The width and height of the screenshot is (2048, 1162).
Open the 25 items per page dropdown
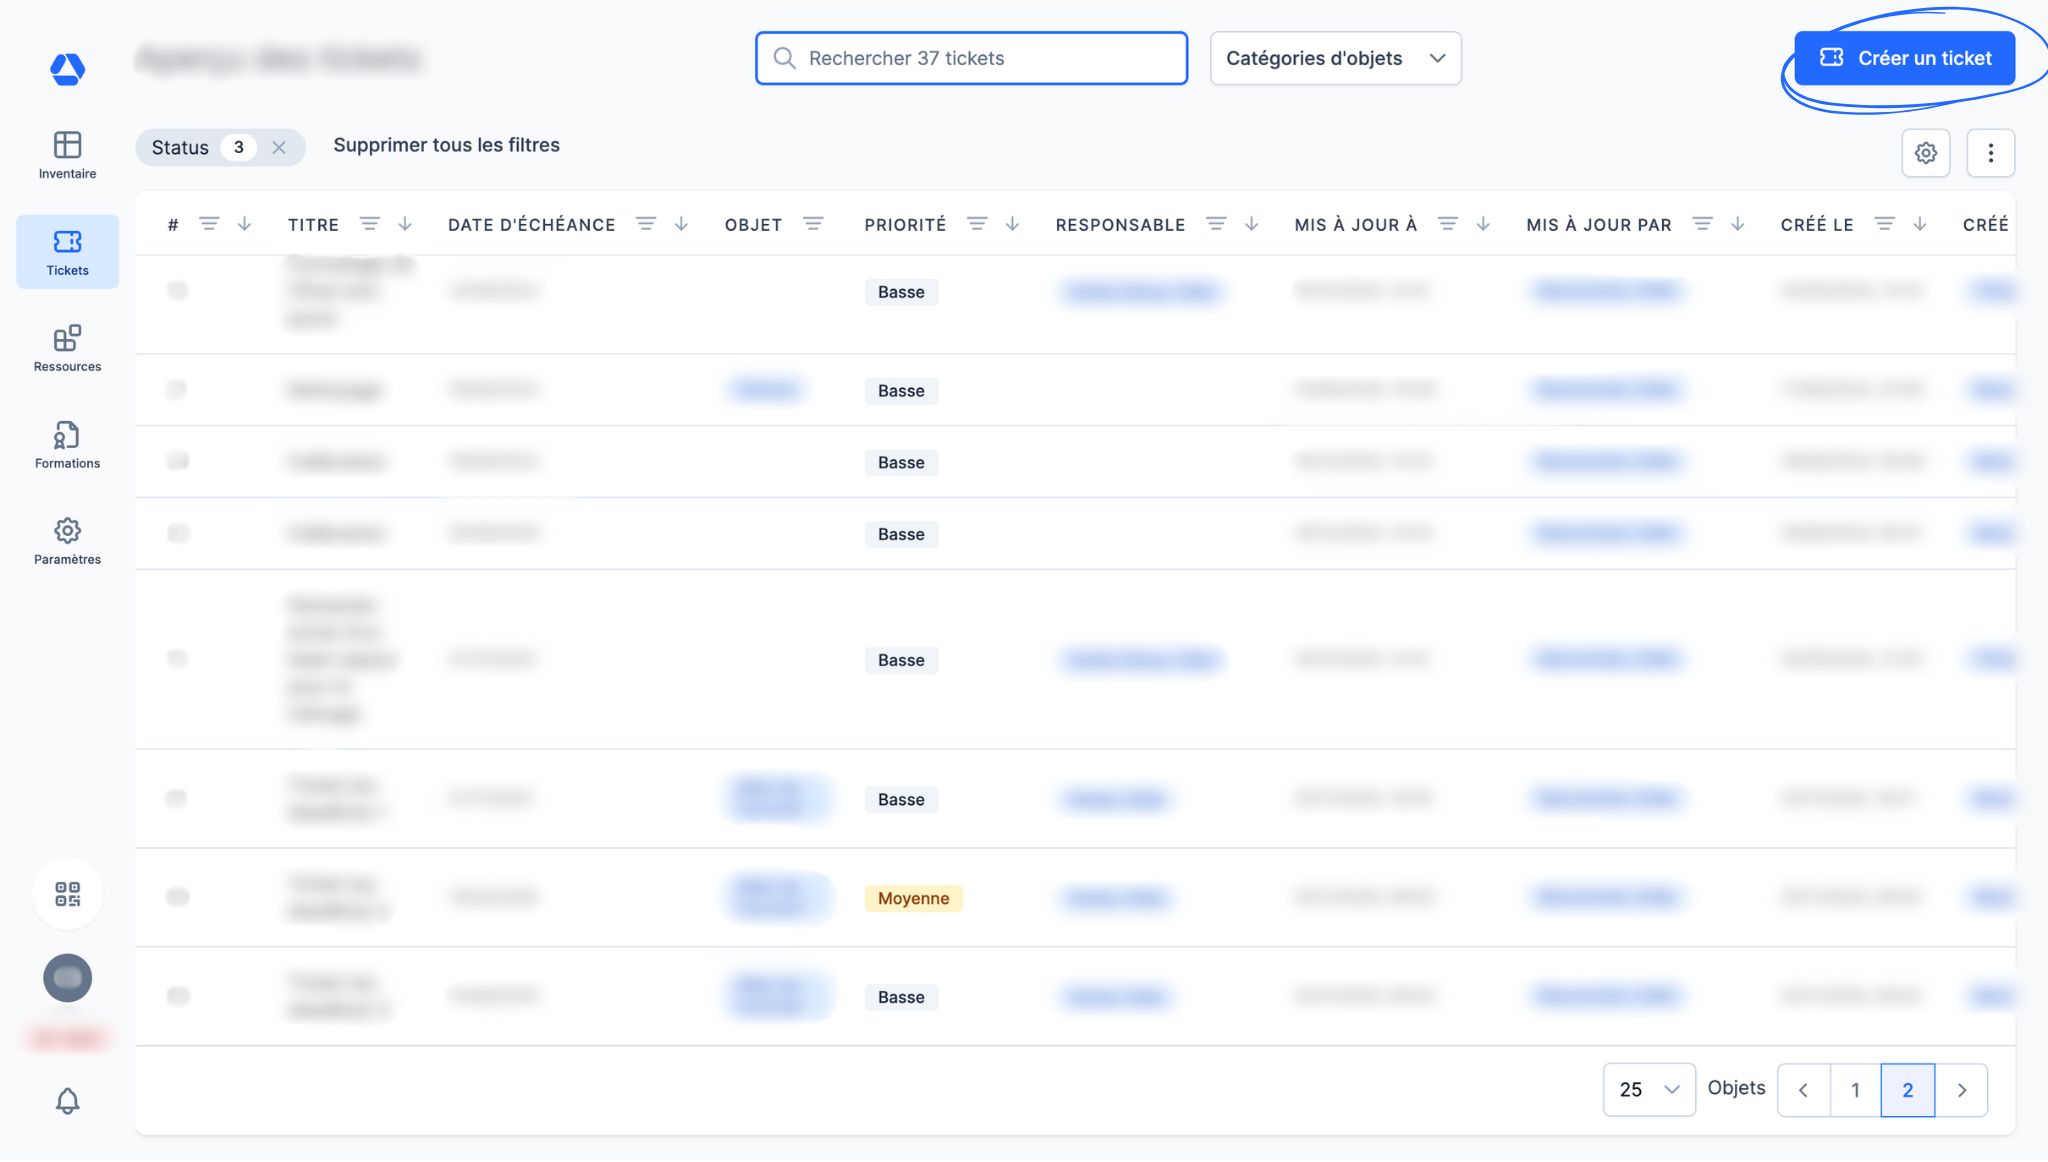coord(1648,1089)
